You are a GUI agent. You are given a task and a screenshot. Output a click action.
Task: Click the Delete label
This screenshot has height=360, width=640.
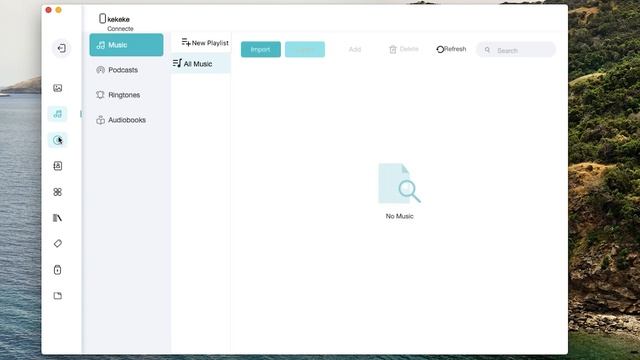[x=409, y=49]
